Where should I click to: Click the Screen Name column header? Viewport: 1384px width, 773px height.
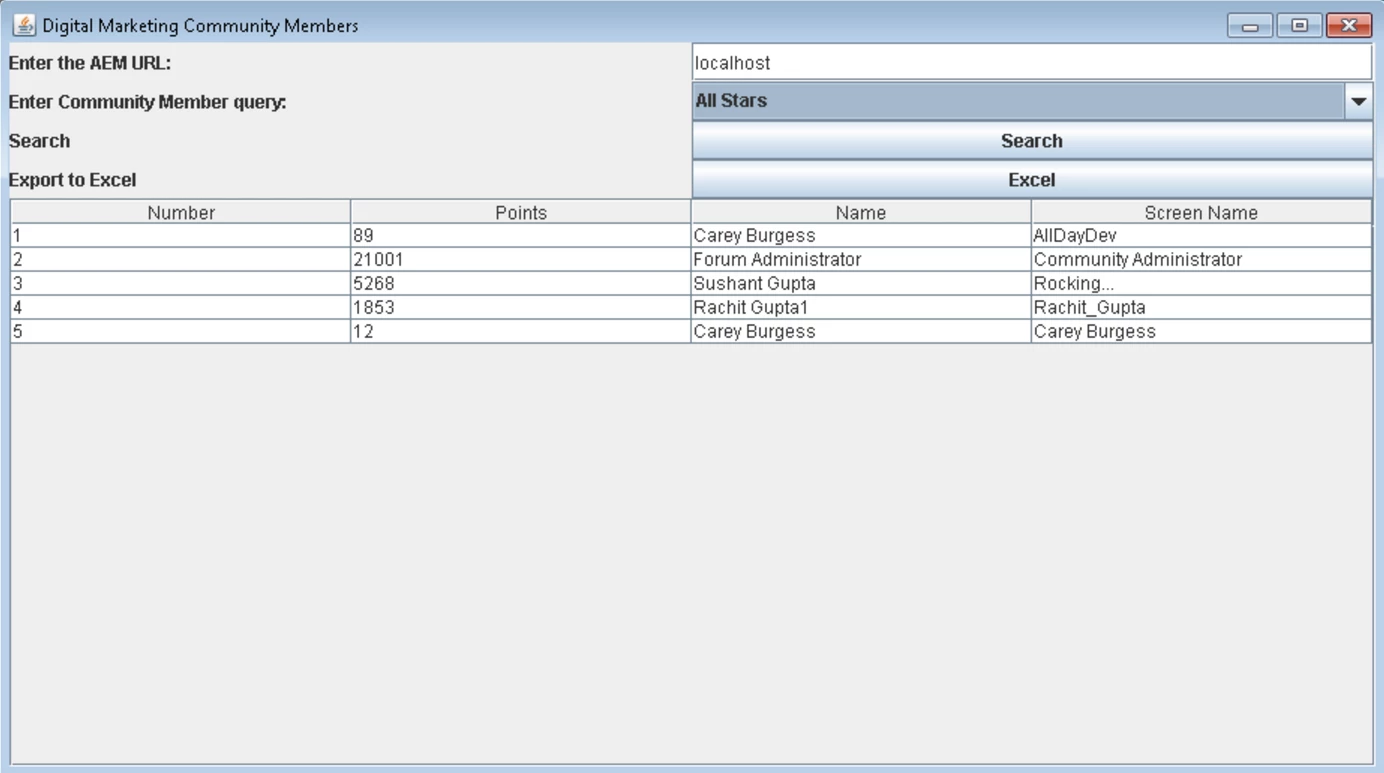pos(1201,212)
